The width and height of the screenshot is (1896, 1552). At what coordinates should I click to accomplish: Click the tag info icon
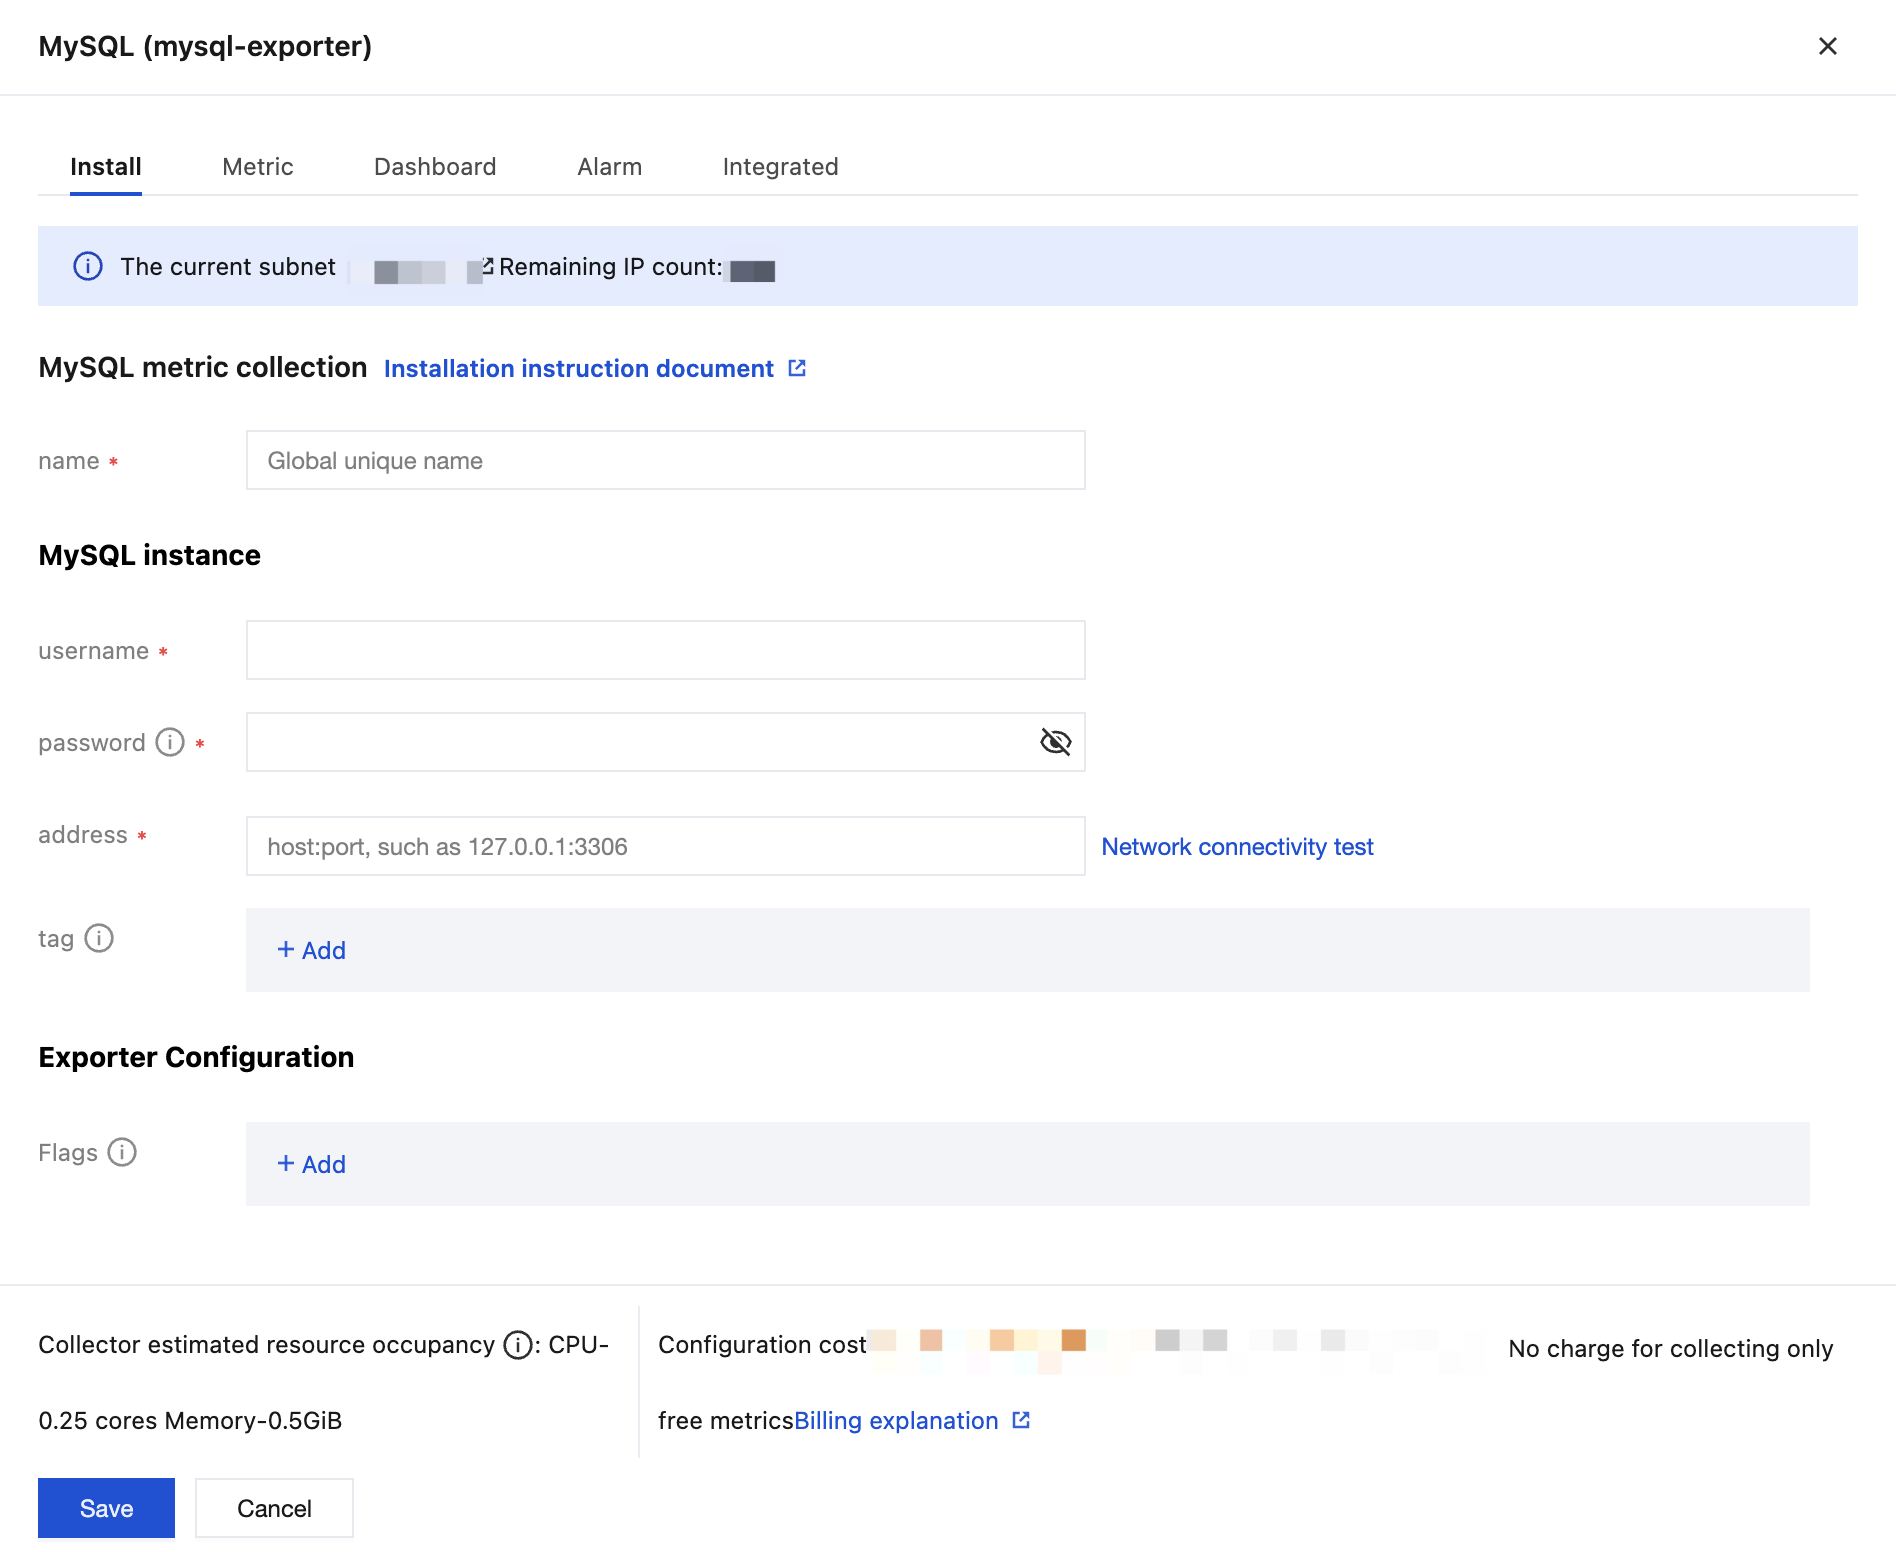click(x=99, y=938)
